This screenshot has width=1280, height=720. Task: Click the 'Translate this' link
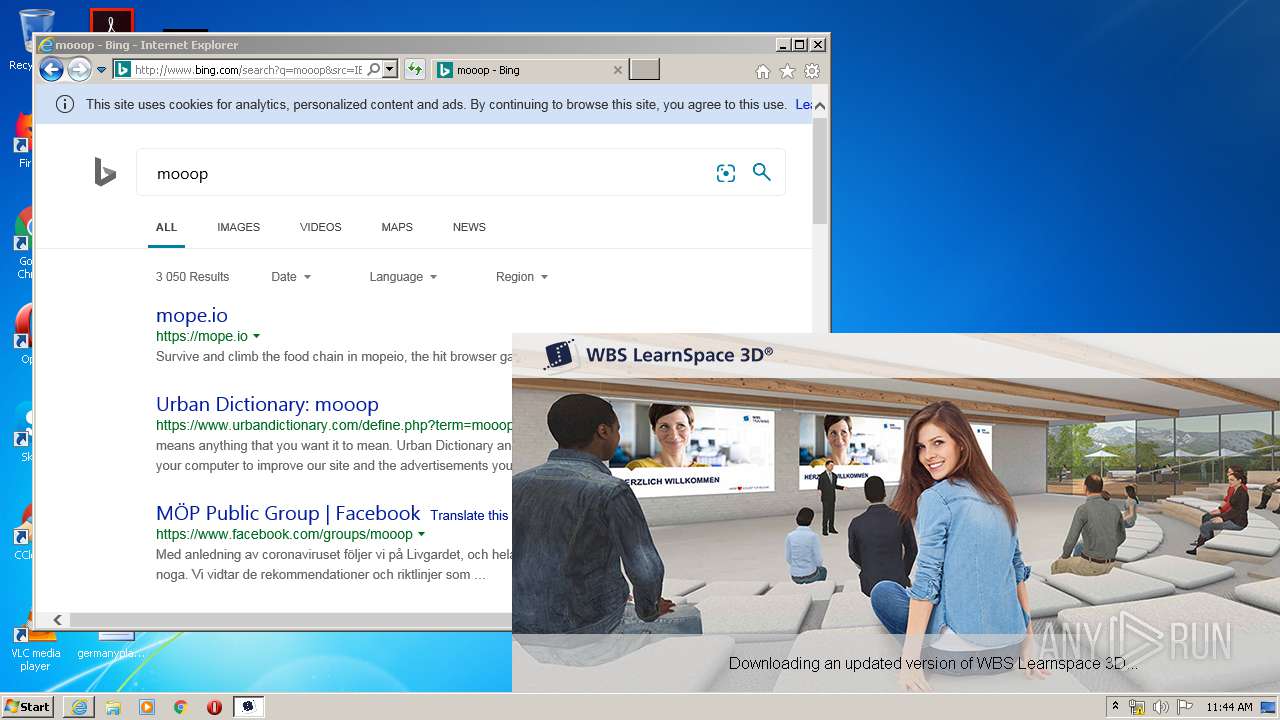click(469, 515)
